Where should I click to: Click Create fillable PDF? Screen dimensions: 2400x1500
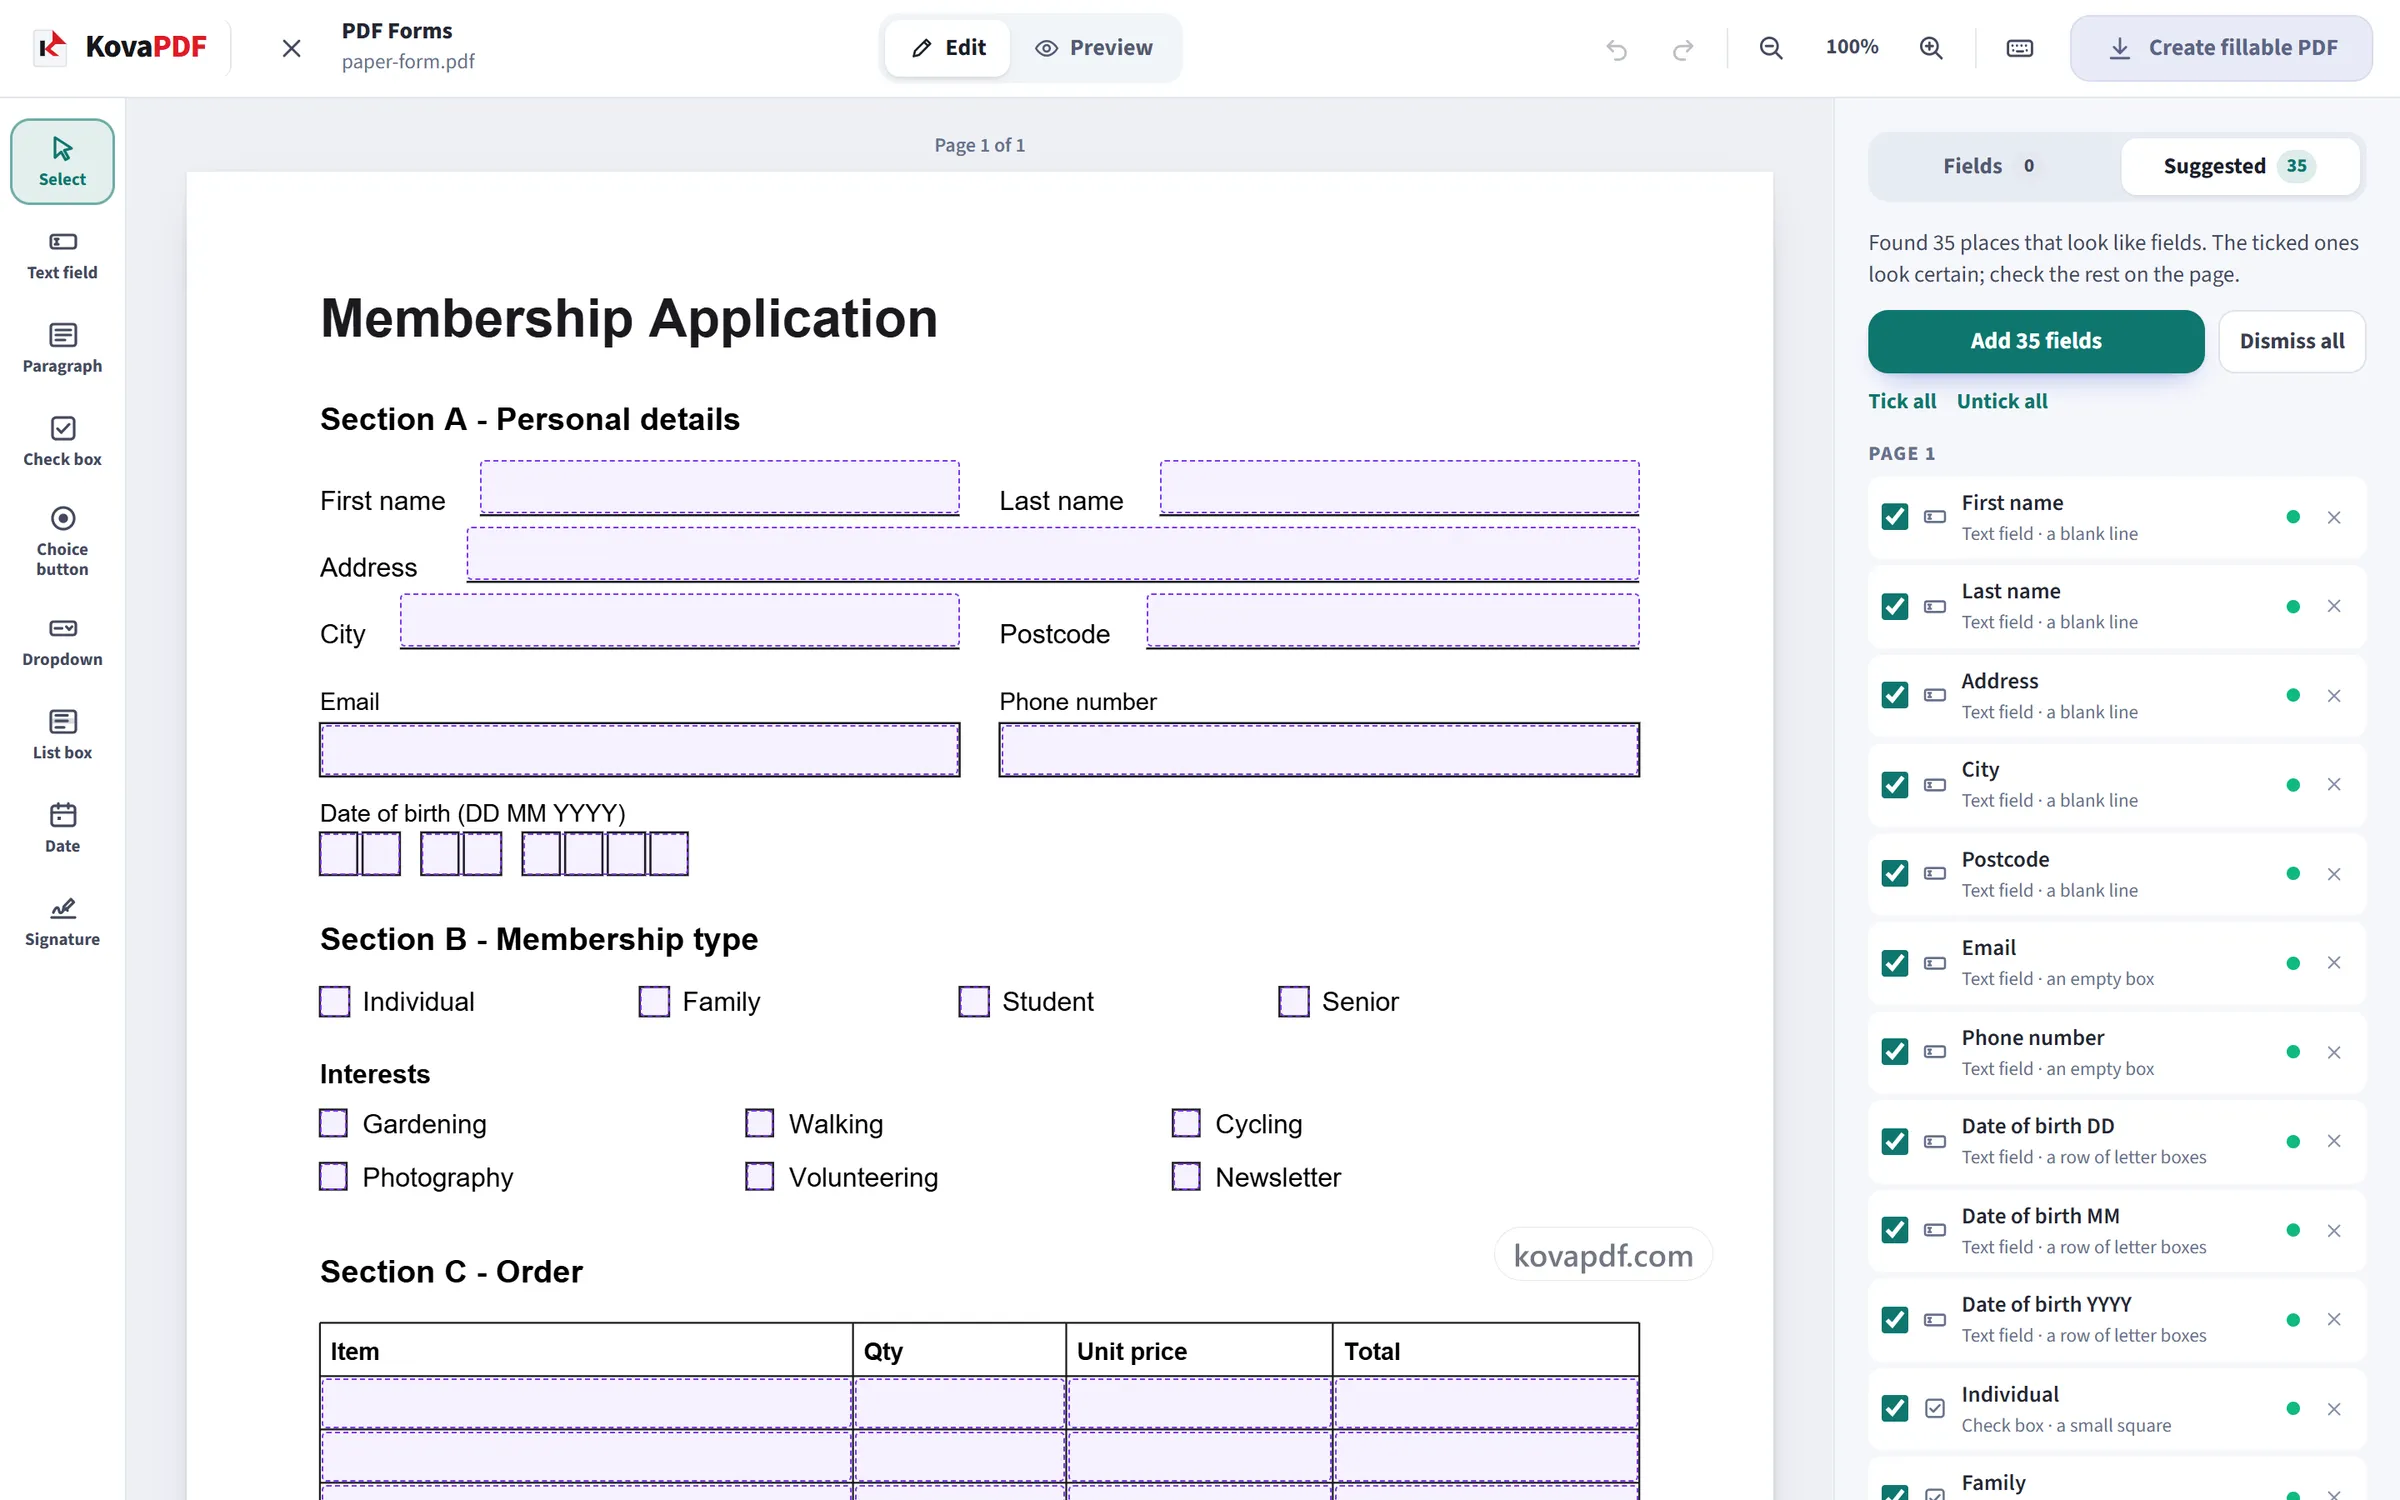tap(2221, 48)
